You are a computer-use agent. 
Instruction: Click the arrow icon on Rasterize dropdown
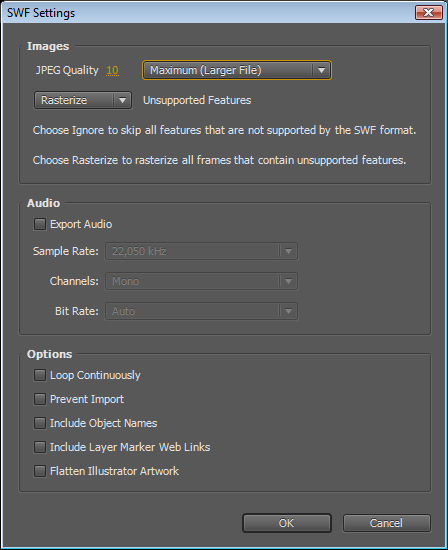click(x=122, y=100)
